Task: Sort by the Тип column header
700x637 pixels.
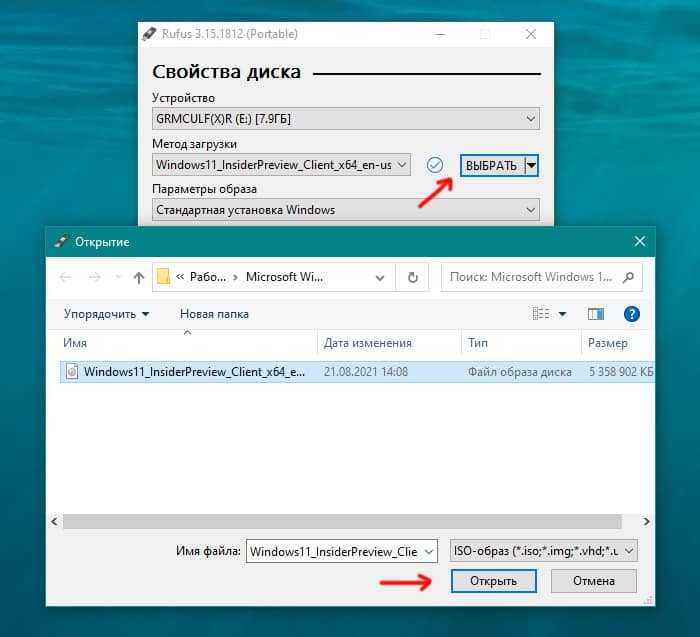Action: point(521,343)
